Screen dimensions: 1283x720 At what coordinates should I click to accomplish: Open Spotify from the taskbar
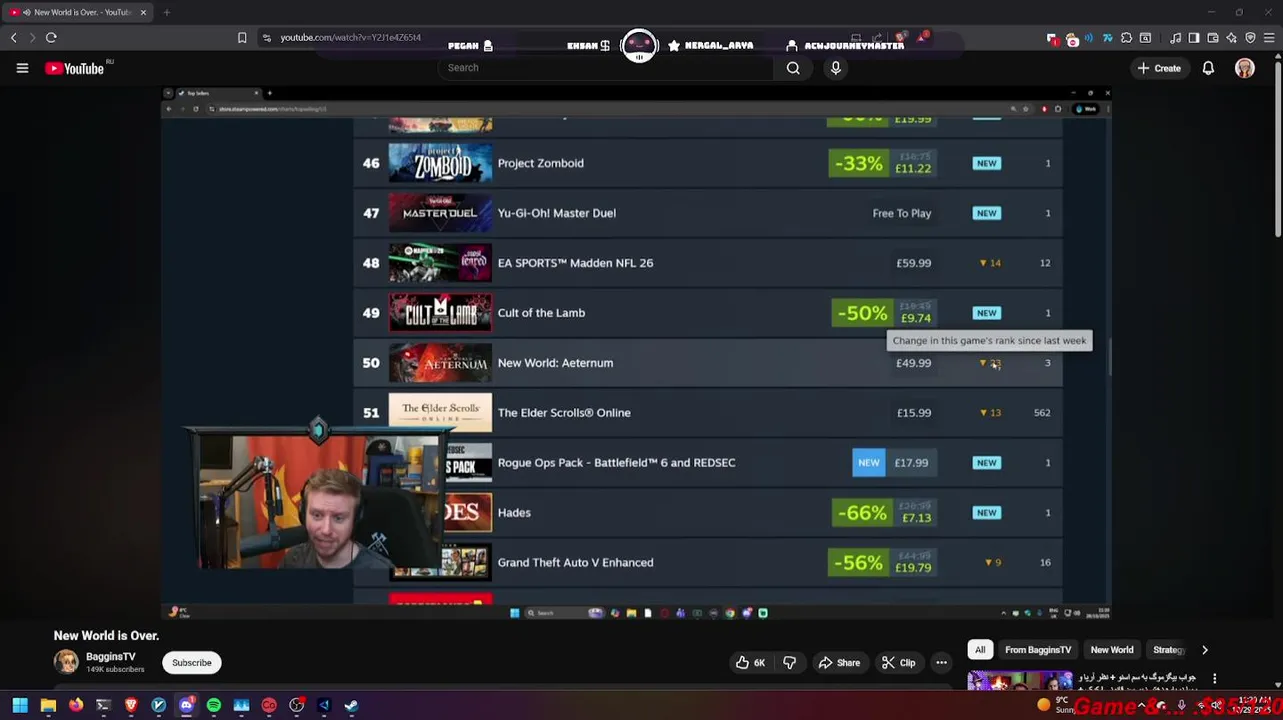click(214, 705)
